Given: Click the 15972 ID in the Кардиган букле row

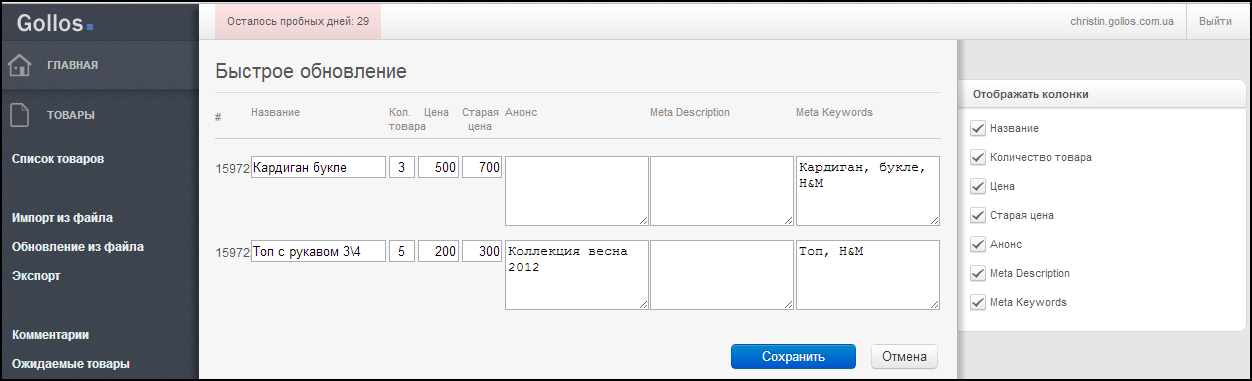Looking at the screenshot, I should [x=232, y=168].
